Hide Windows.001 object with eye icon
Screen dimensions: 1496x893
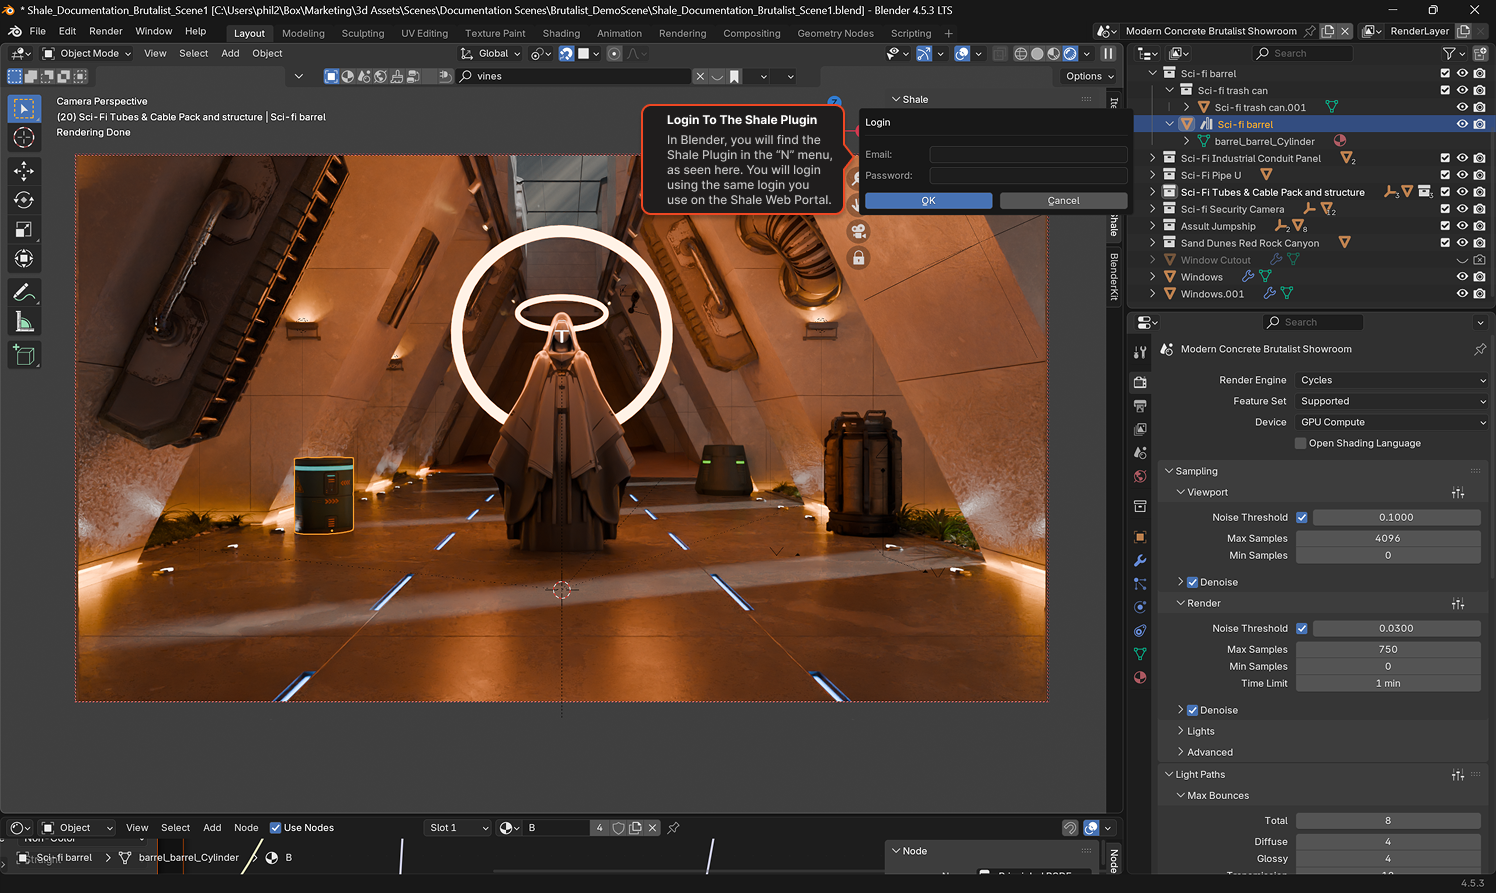point(1462,294)
